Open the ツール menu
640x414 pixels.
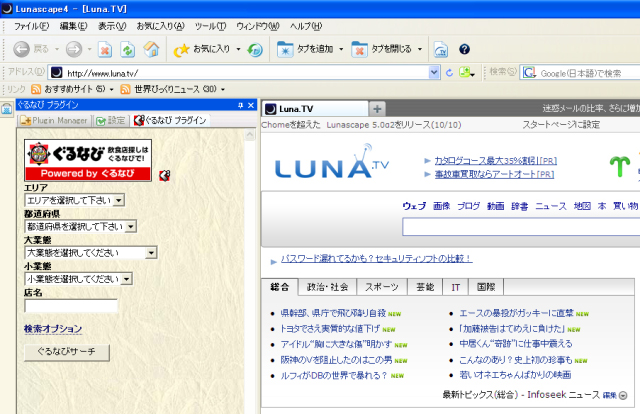point(210,26)
